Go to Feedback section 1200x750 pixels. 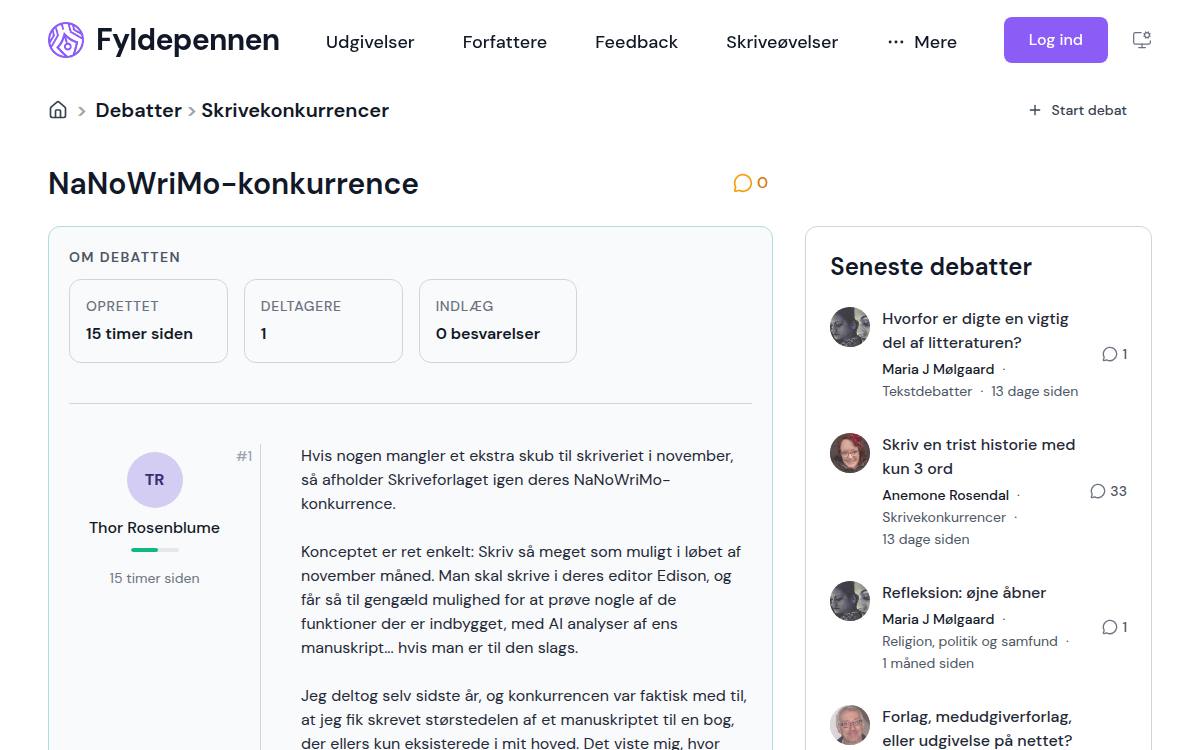pos(636,42)
